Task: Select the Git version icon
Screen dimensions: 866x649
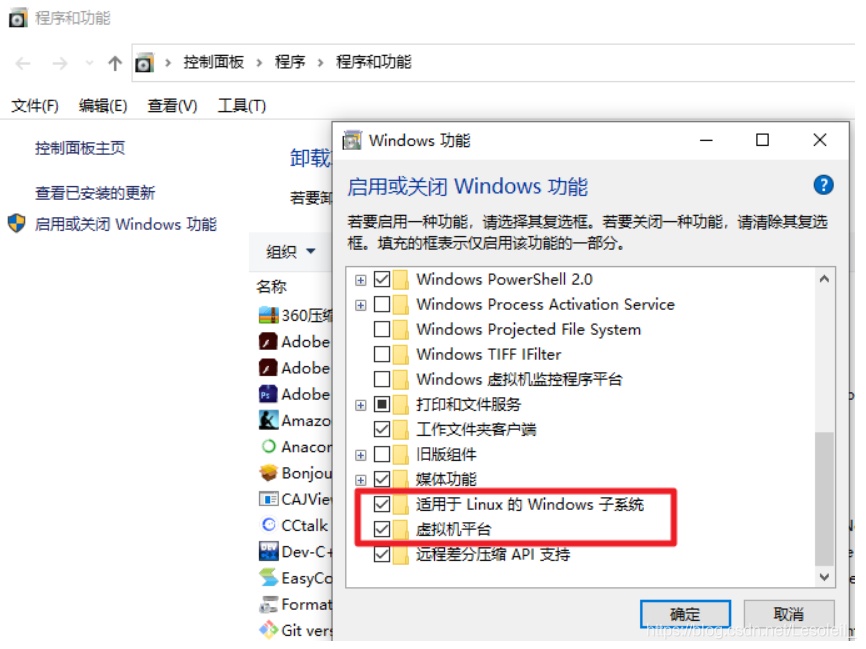Action: pyautogui.click(x=268, y=630)
